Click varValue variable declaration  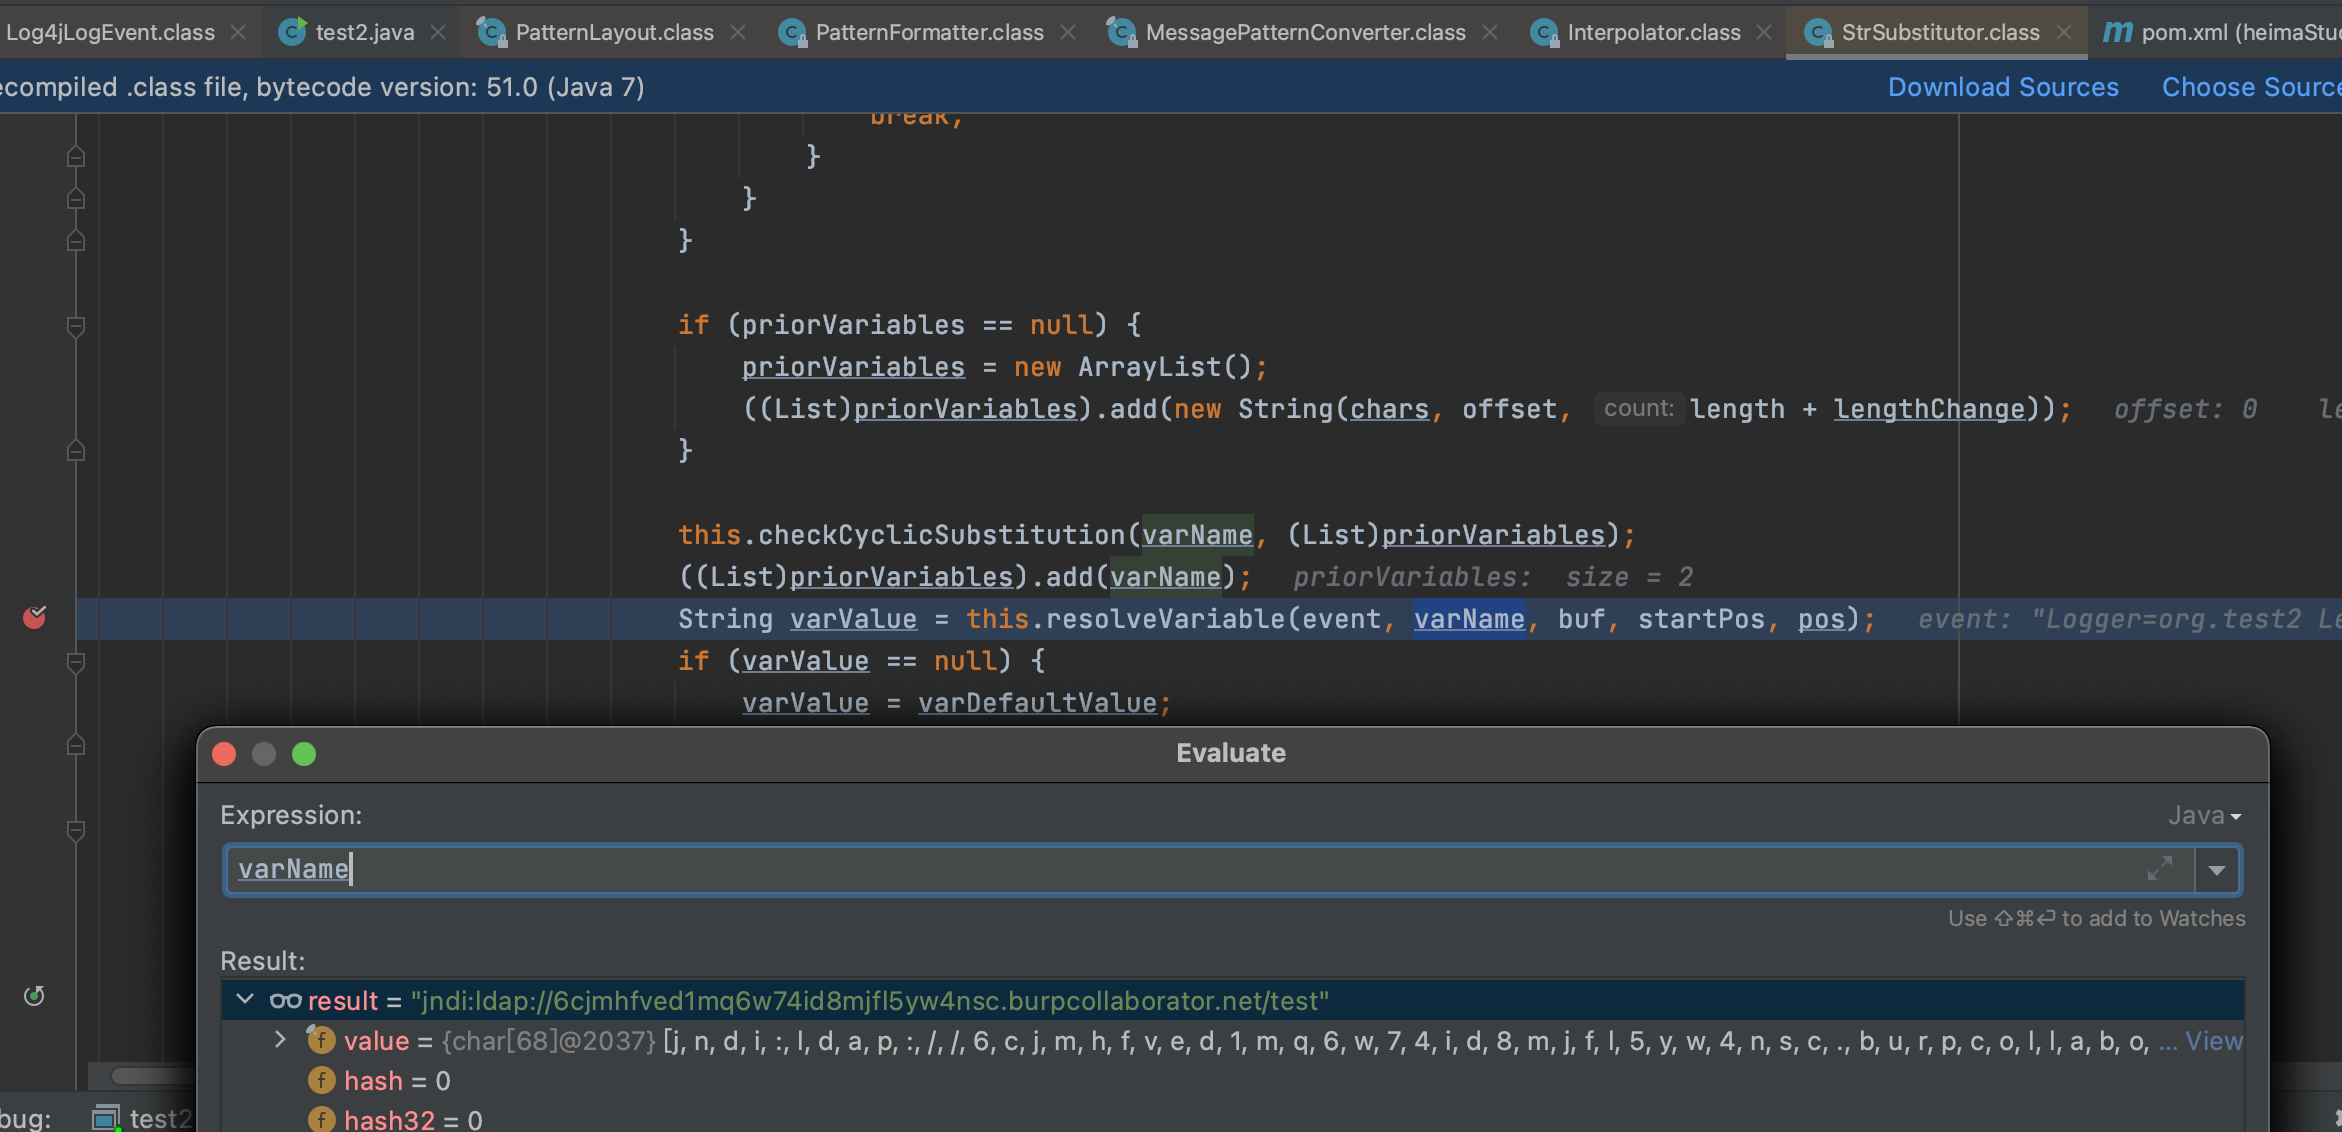(853, 619)
